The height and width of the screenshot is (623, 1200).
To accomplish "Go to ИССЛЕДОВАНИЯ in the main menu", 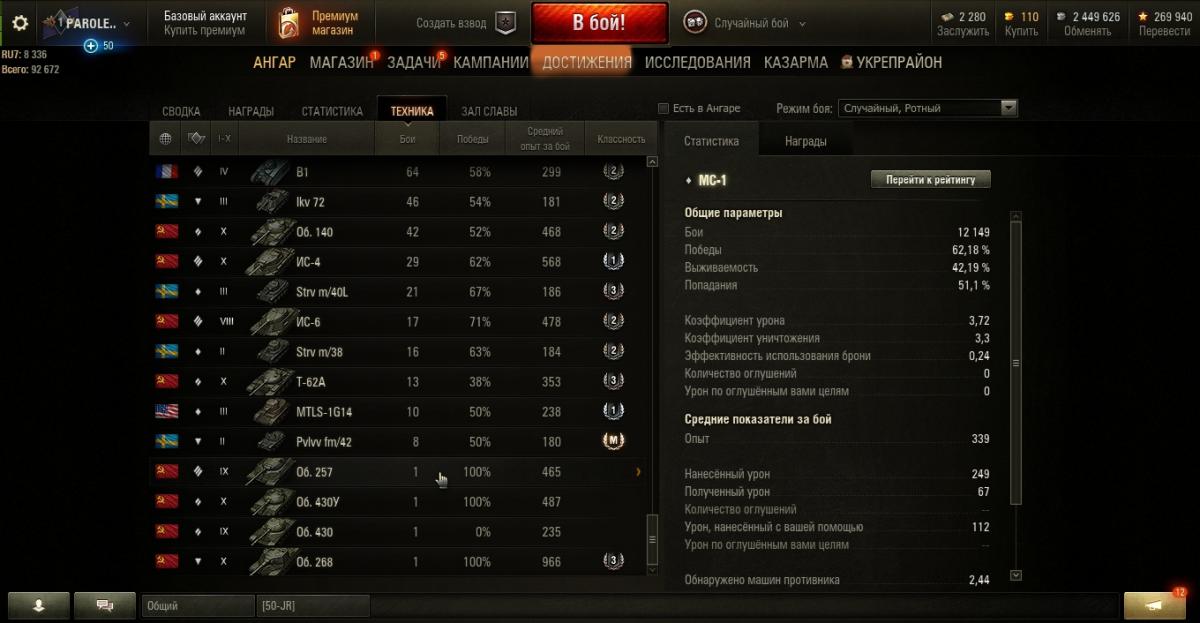I will coord(697,62).
